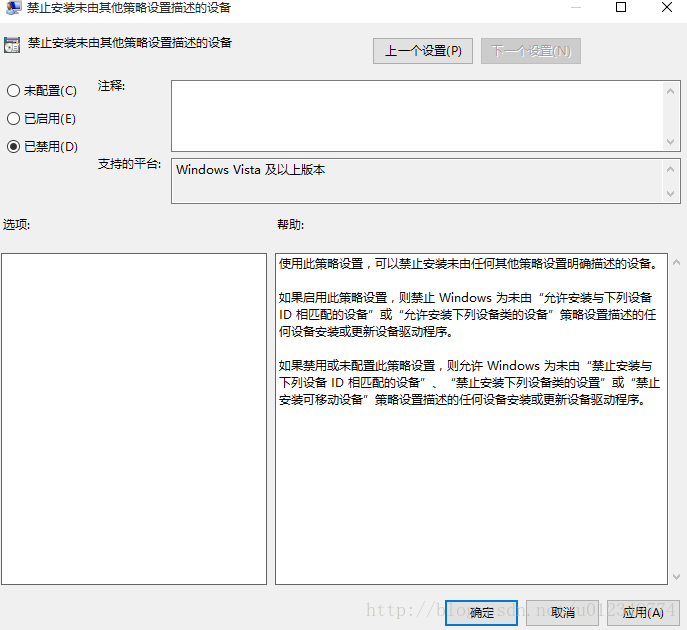Click the title bar window icon
This screenshot has width=687, height=630.
tap(13, 7)
